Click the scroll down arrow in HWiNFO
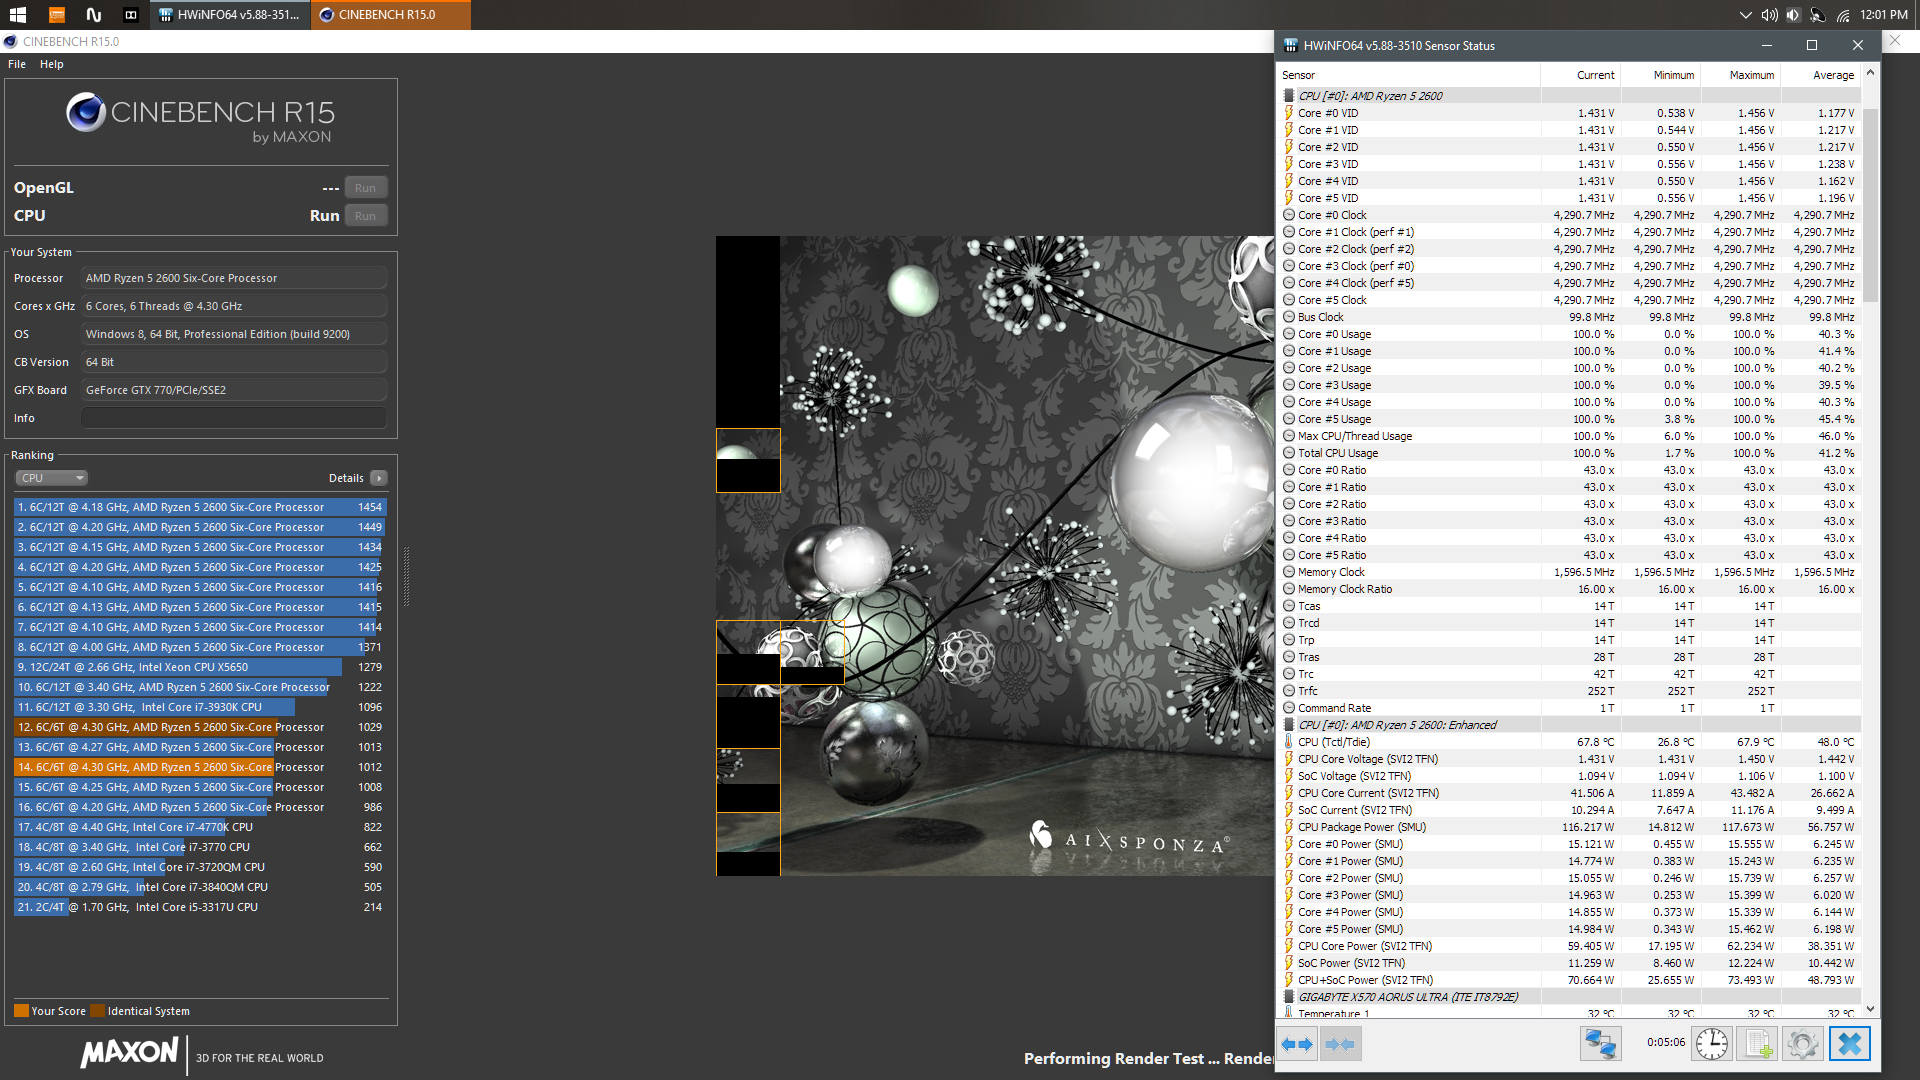 1870,1010
